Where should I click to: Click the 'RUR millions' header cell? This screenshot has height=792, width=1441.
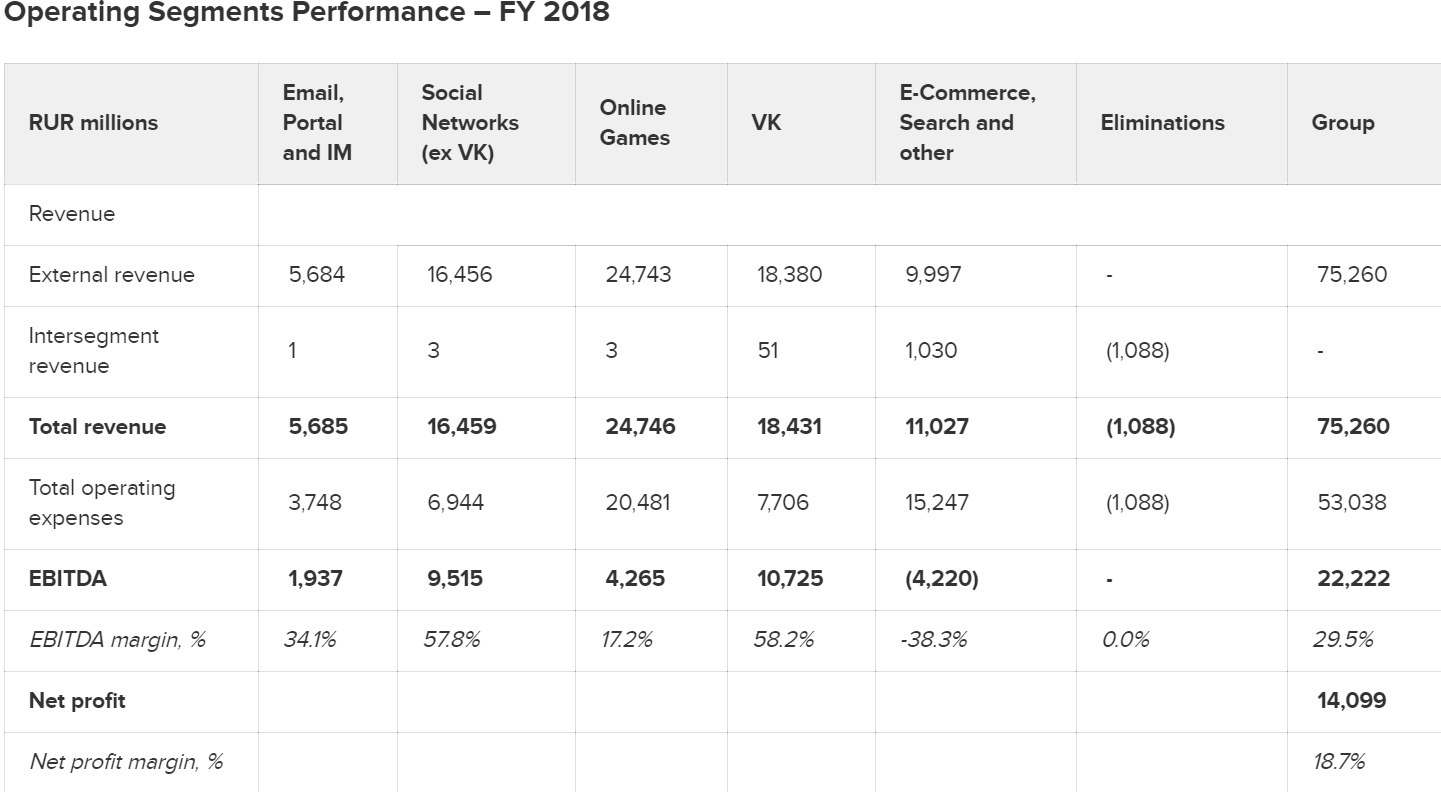tap(93, 123)
